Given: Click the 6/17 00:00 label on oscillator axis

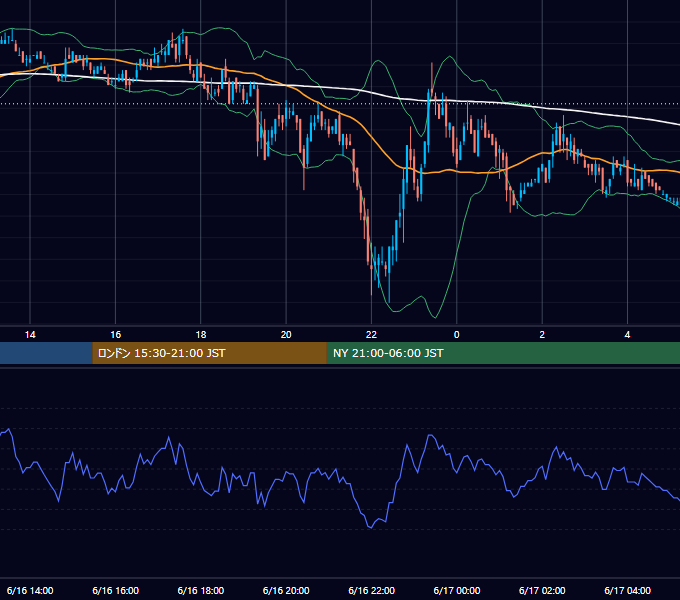Looking at the screenshot, I should [x=457, y=590].
